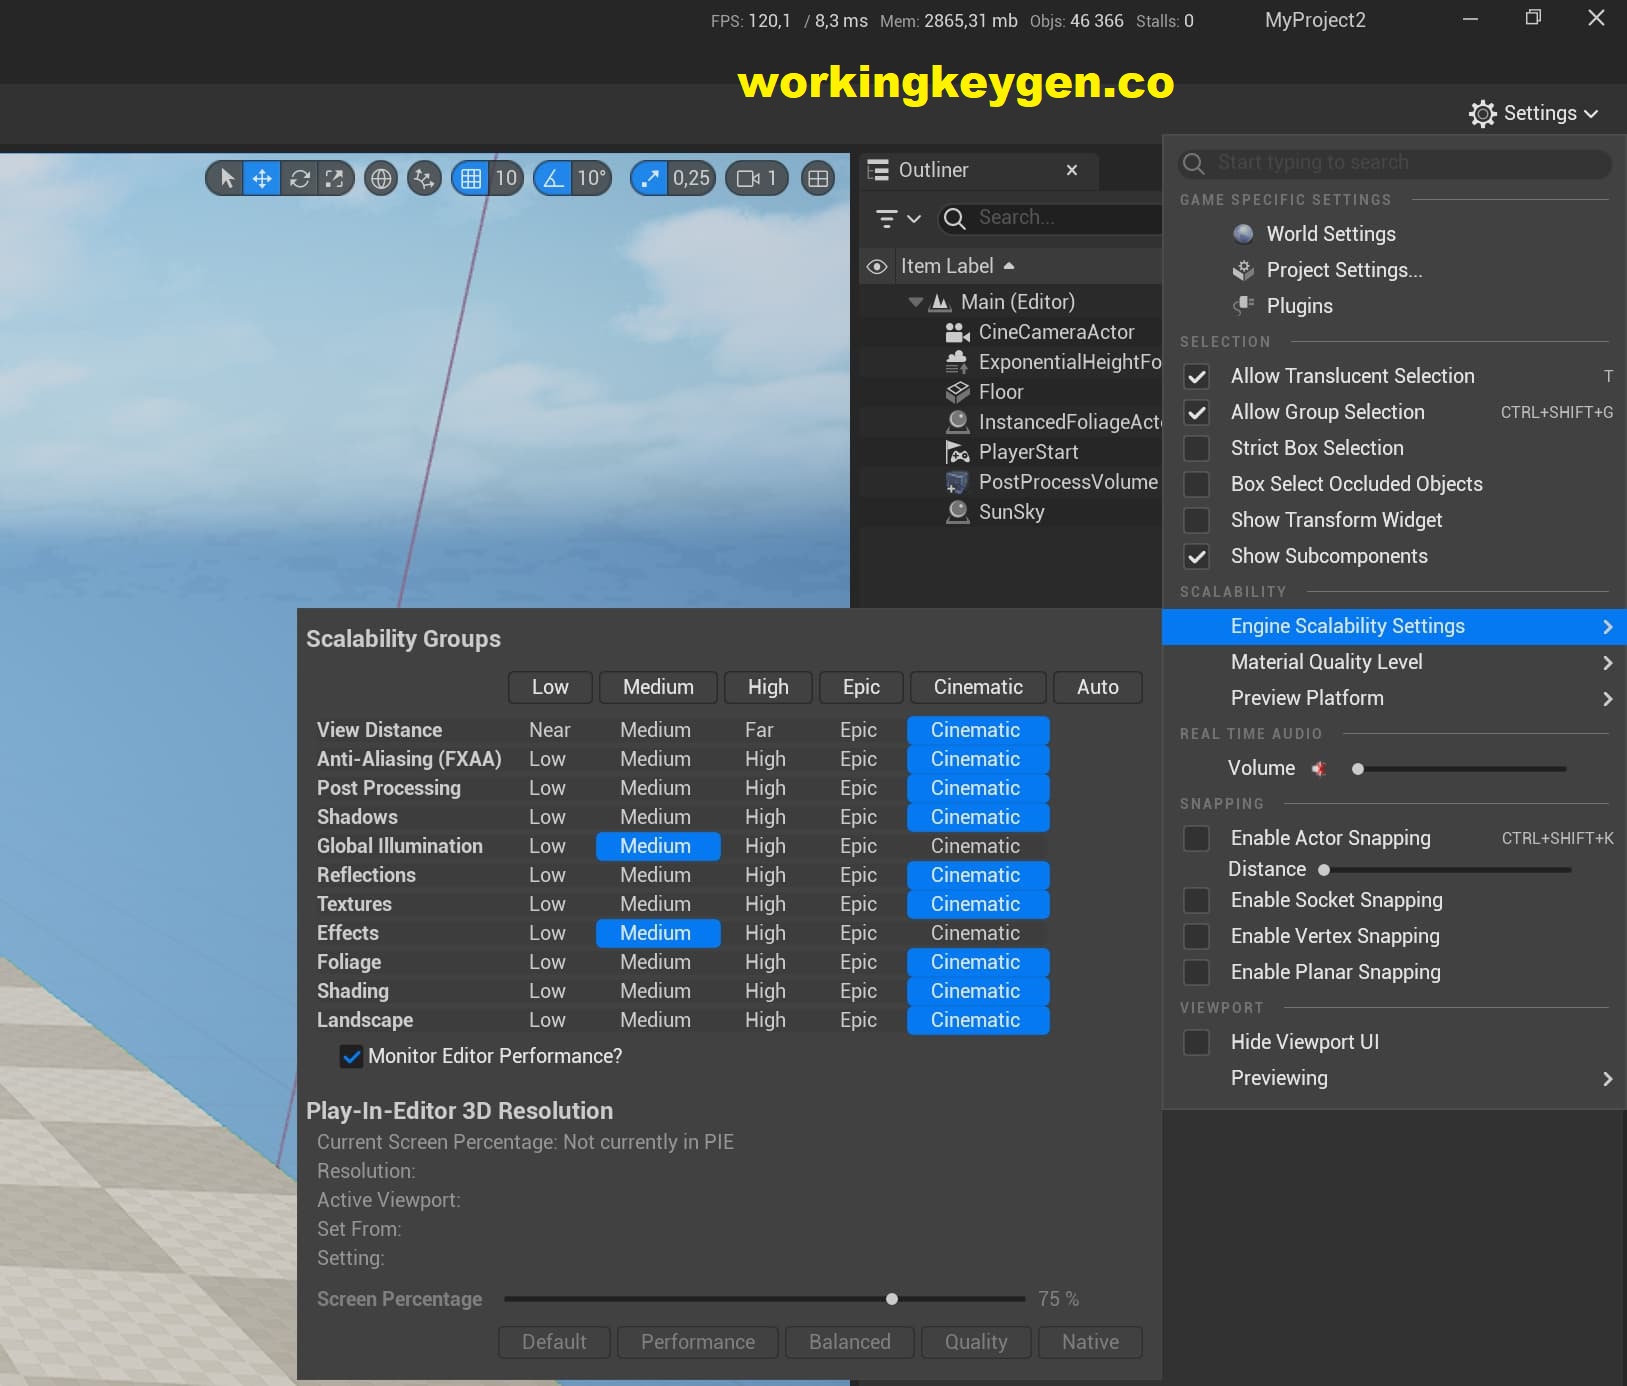This screenshot has height=1386, width=1627.
Task: Uncheck Monitor Editor Performance checkbox
Action: [x=351, y=1057]
